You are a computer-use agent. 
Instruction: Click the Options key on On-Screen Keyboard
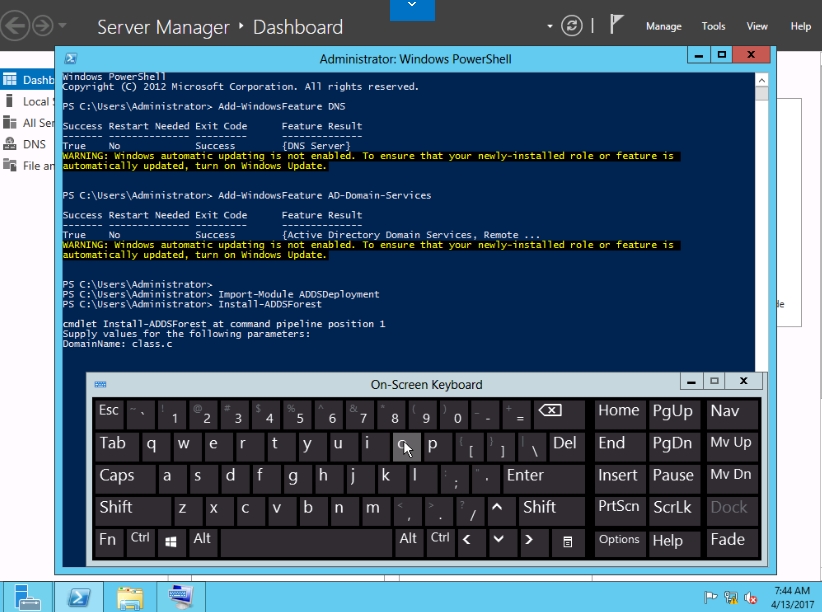click(x=619, y=540)
